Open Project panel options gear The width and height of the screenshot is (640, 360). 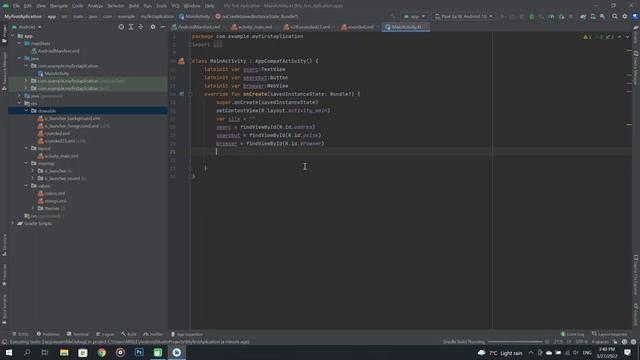[x=153, y=27]
